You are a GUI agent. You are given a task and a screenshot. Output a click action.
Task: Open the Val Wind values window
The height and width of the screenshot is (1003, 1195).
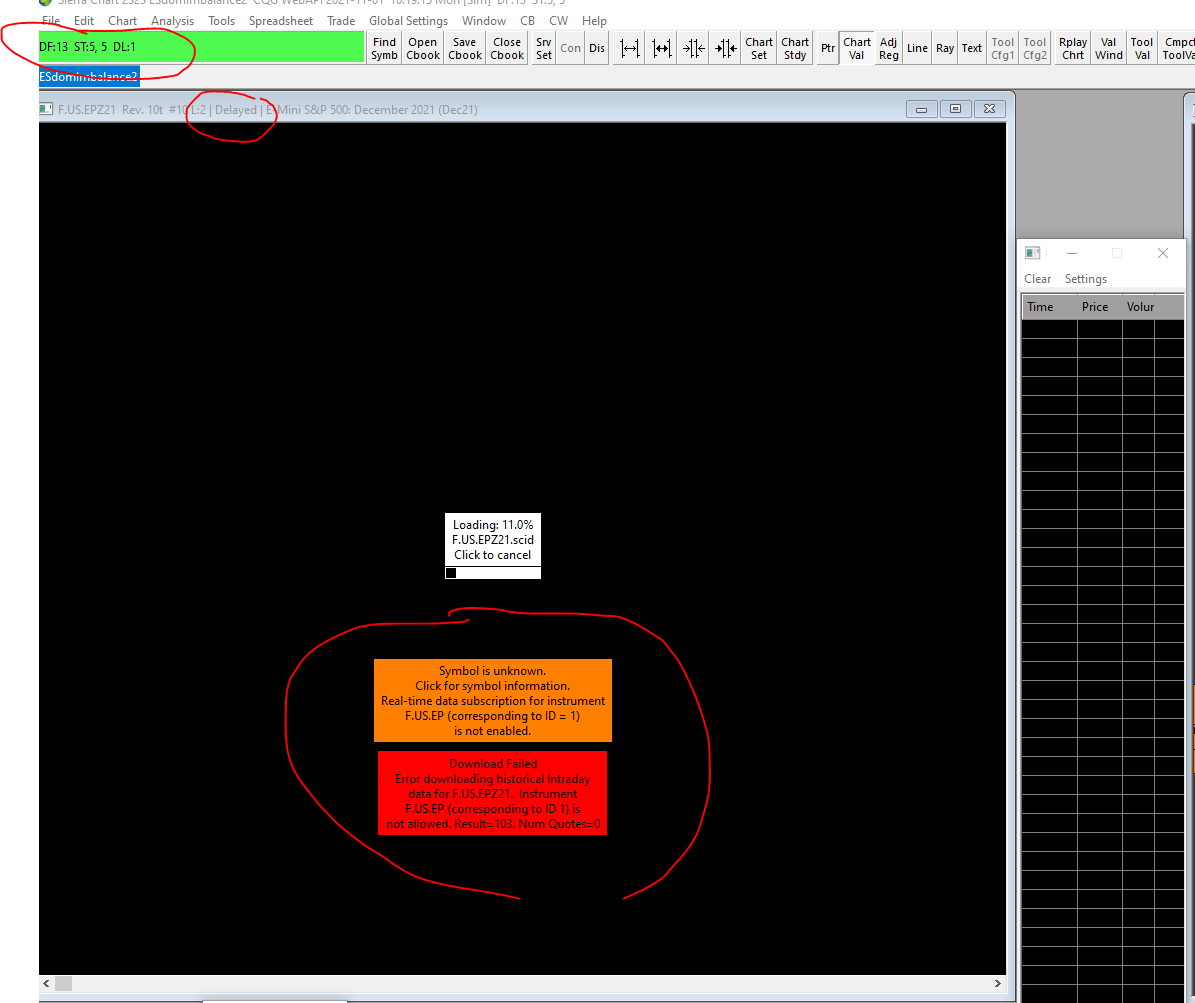(x=1108, y=48)
